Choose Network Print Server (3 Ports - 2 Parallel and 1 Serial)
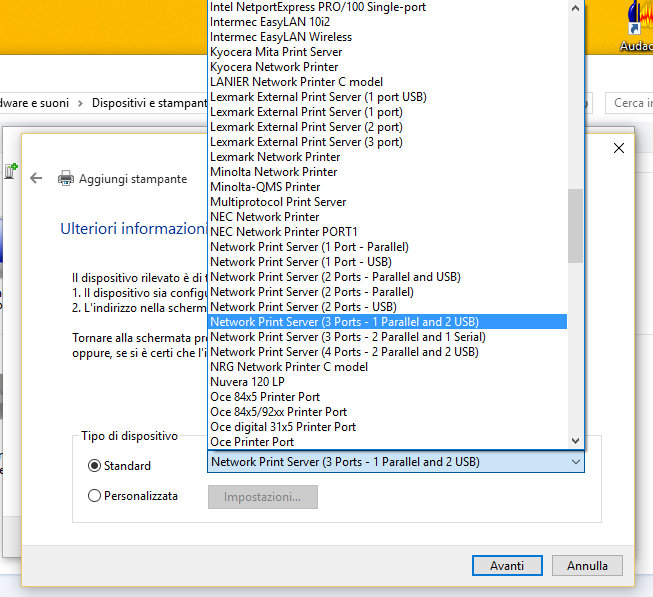 coord(387,337)
